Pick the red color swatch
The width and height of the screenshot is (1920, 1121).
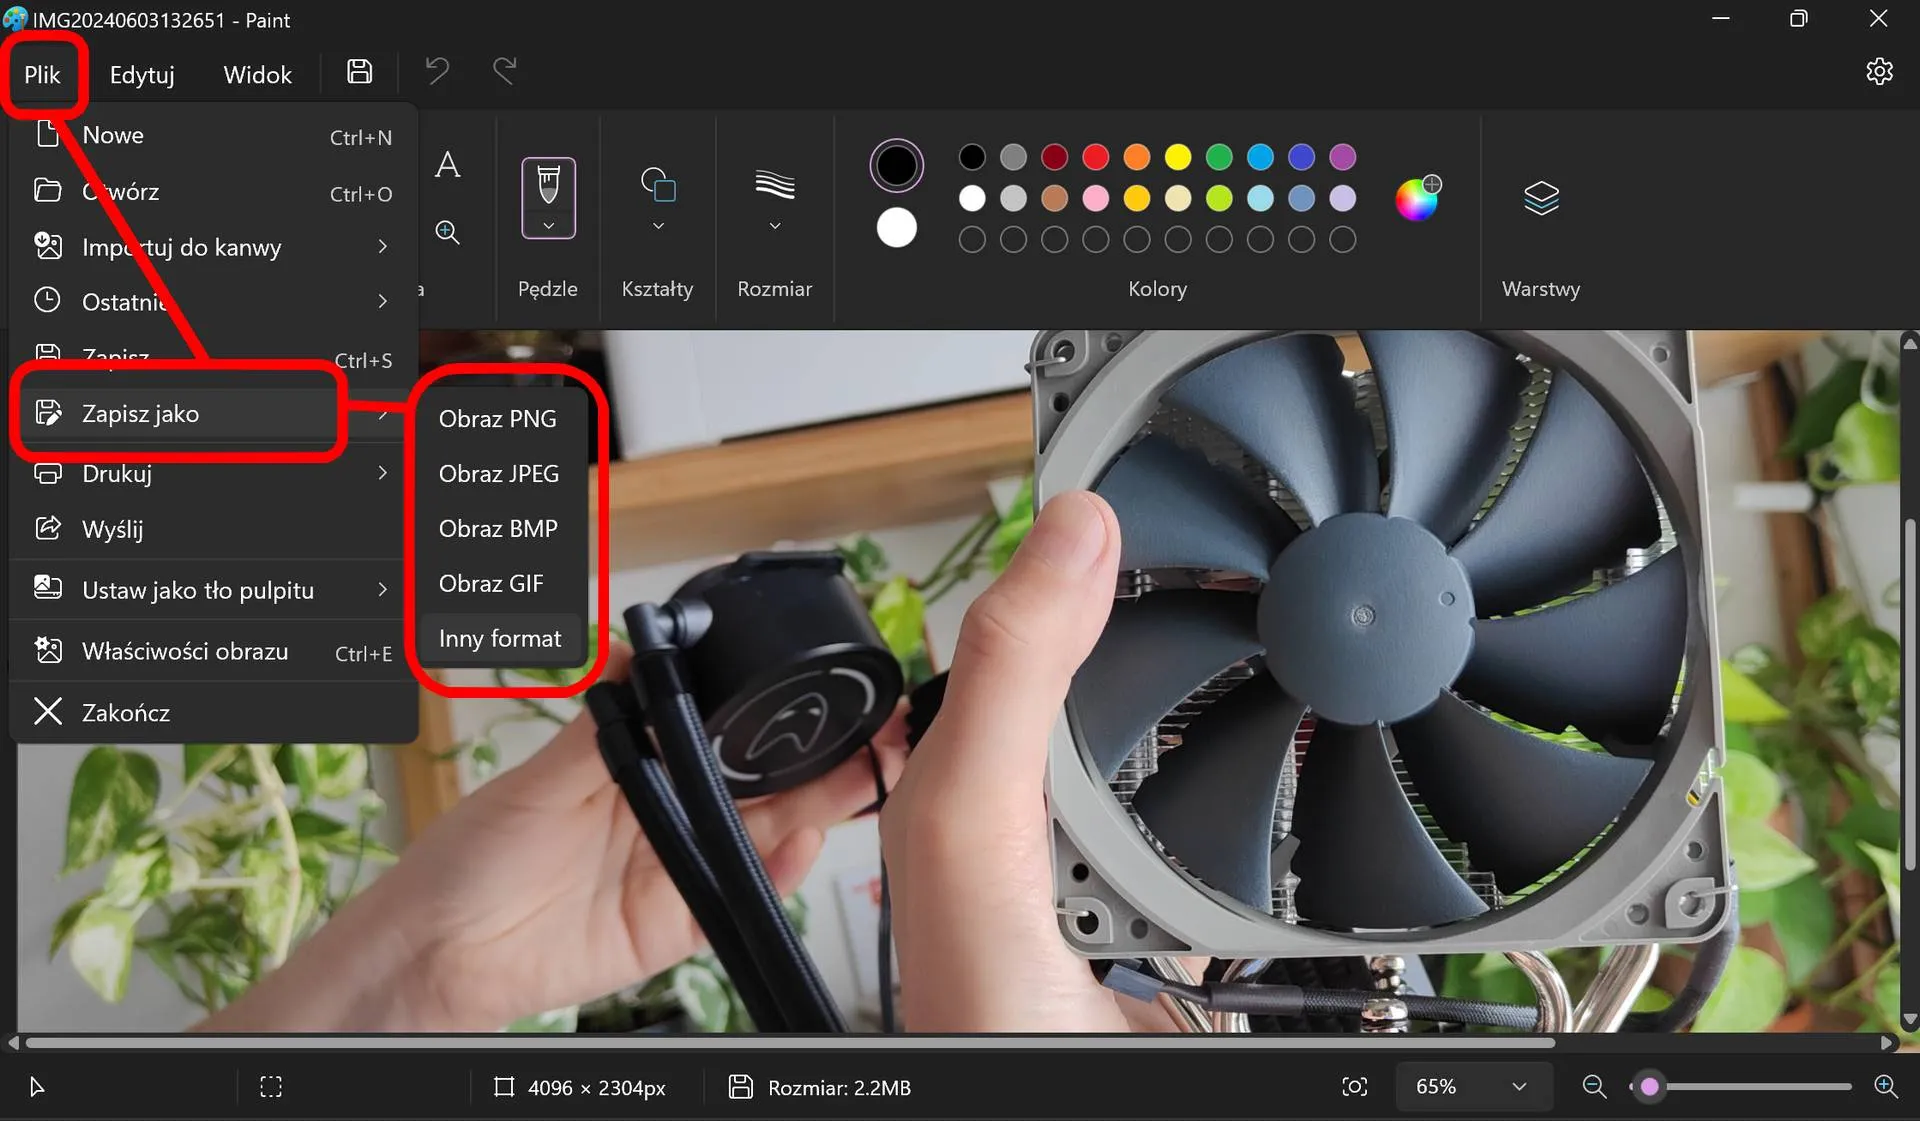(1096, 157)
